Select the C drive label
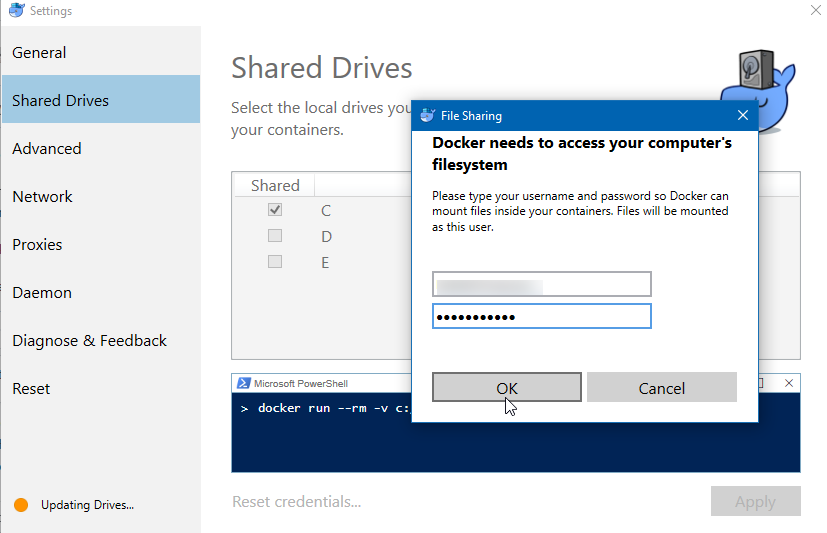Viewport: 827px width, 533px height. (x=326, y=211)
